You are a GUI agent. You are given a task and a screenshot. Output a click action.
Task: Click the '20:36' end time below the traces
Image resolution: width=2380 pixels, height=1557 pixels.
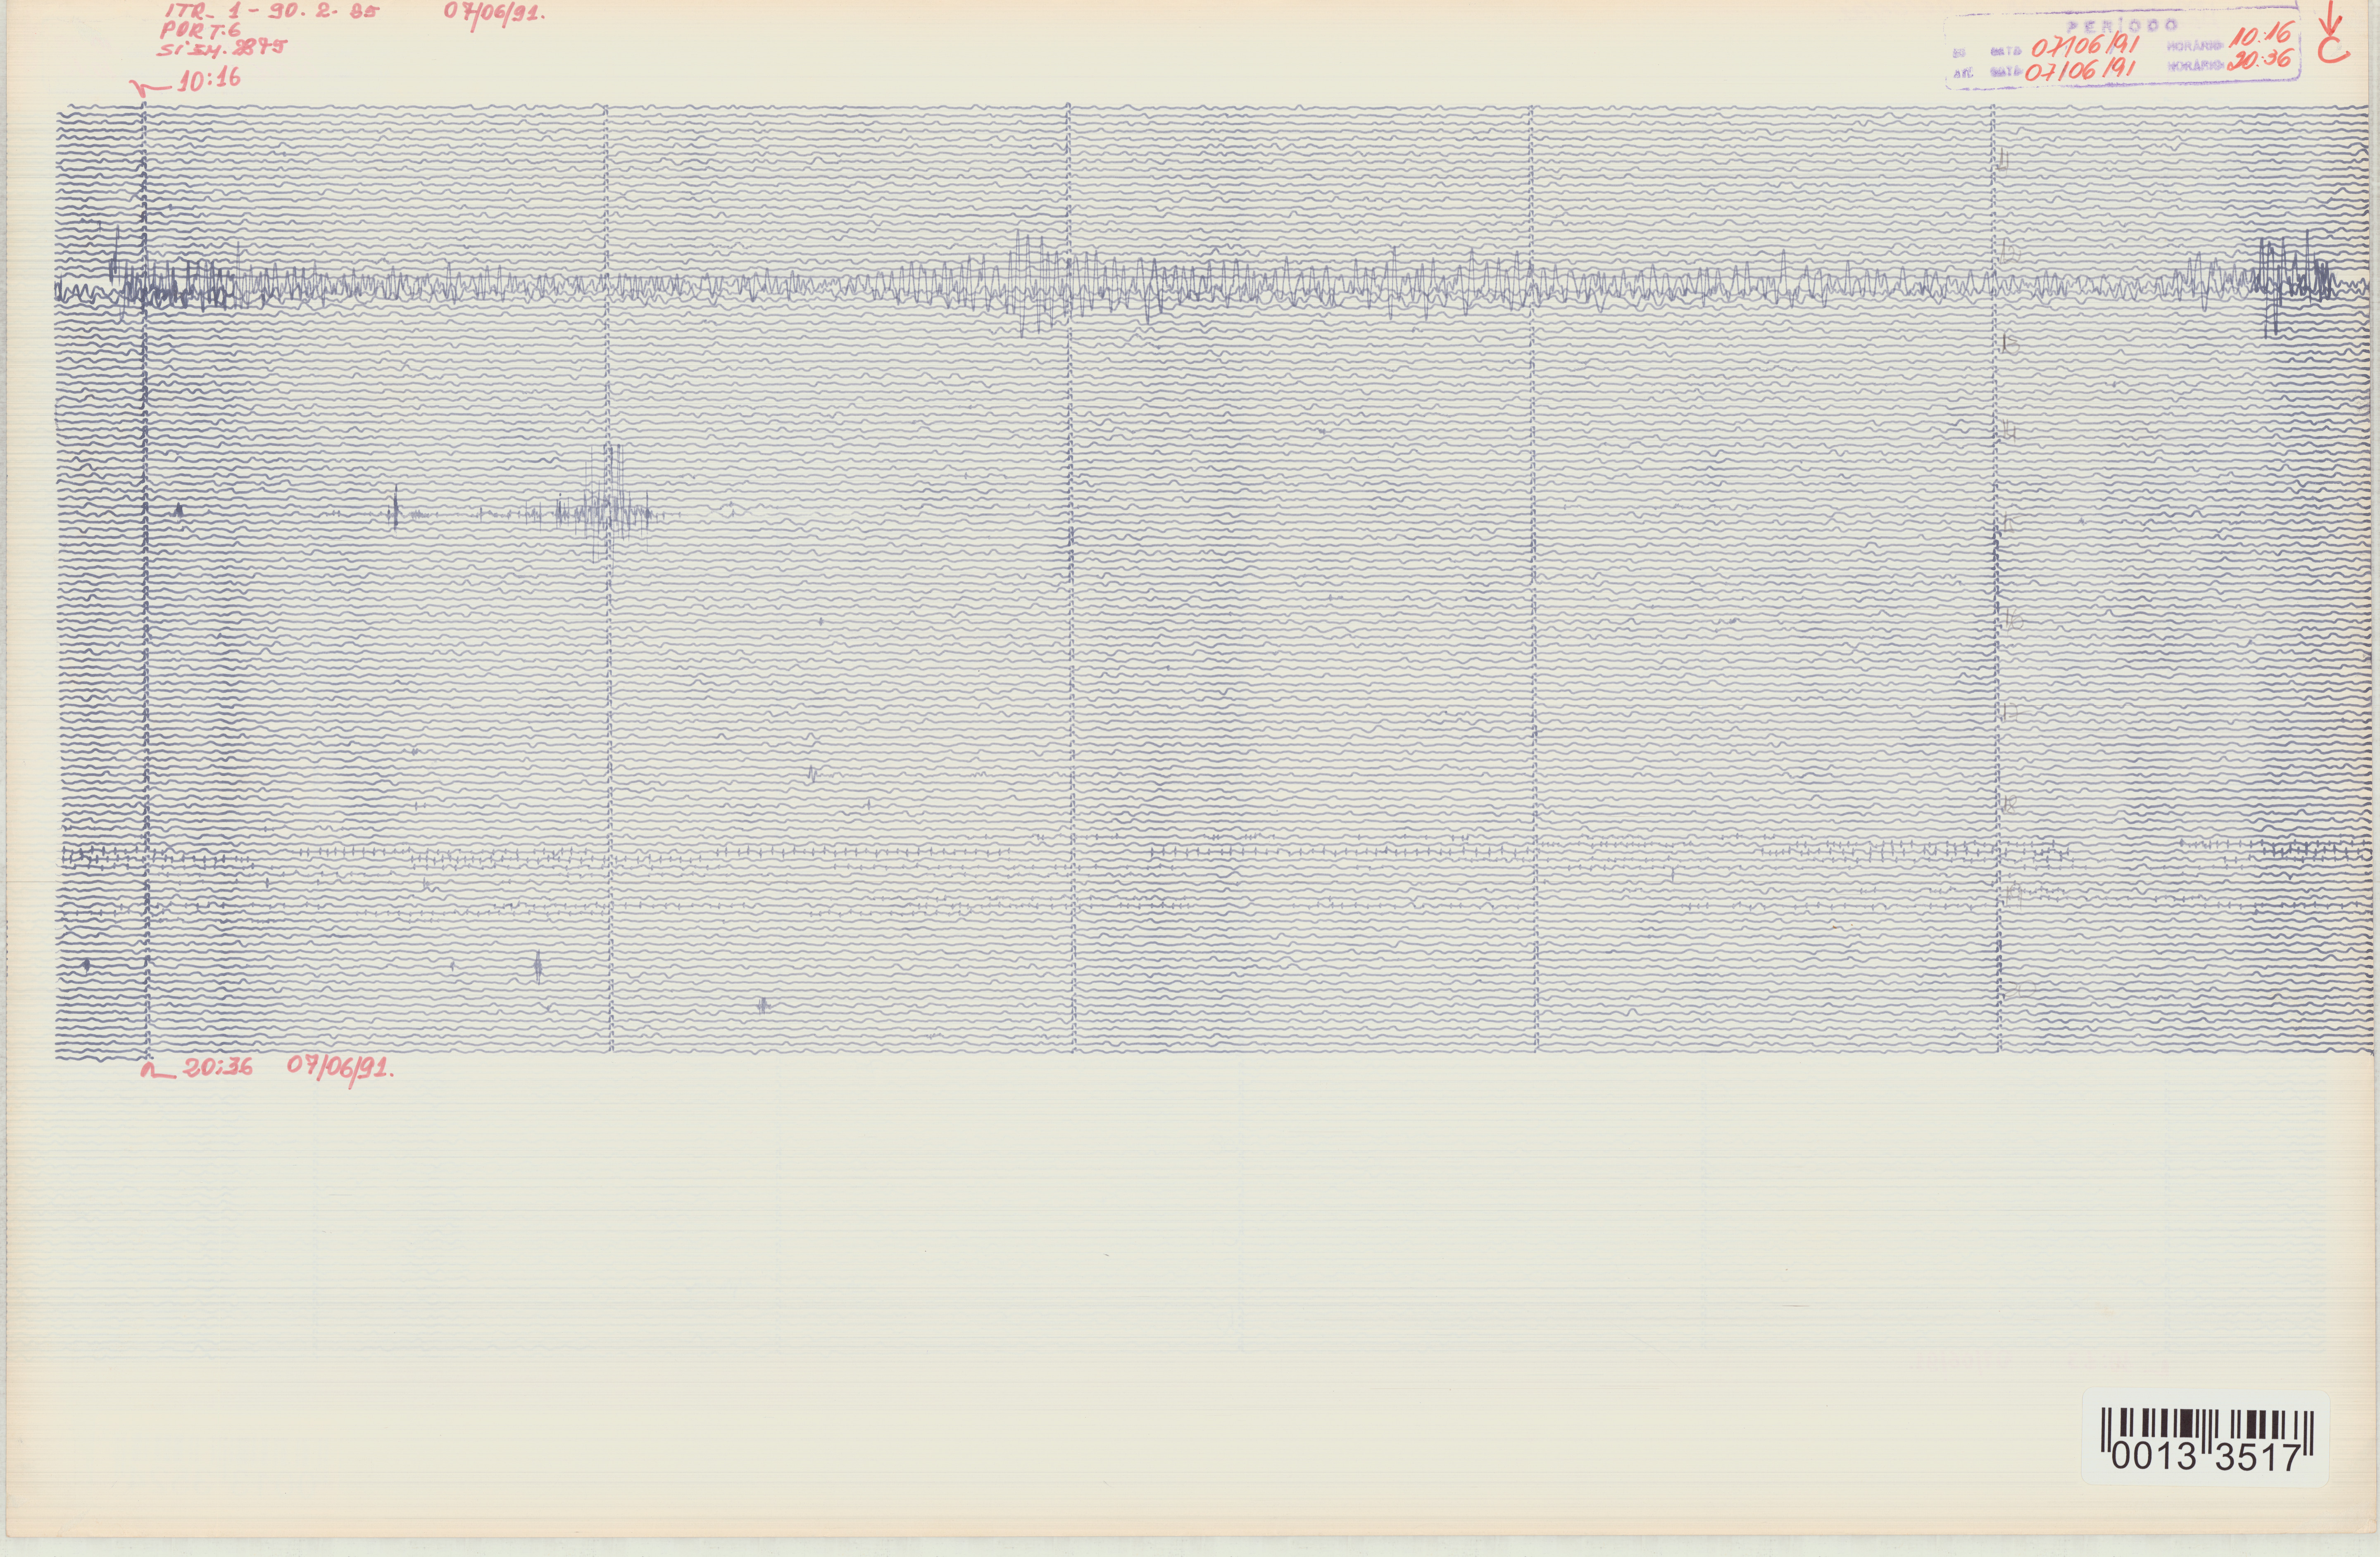point(219,1067)
